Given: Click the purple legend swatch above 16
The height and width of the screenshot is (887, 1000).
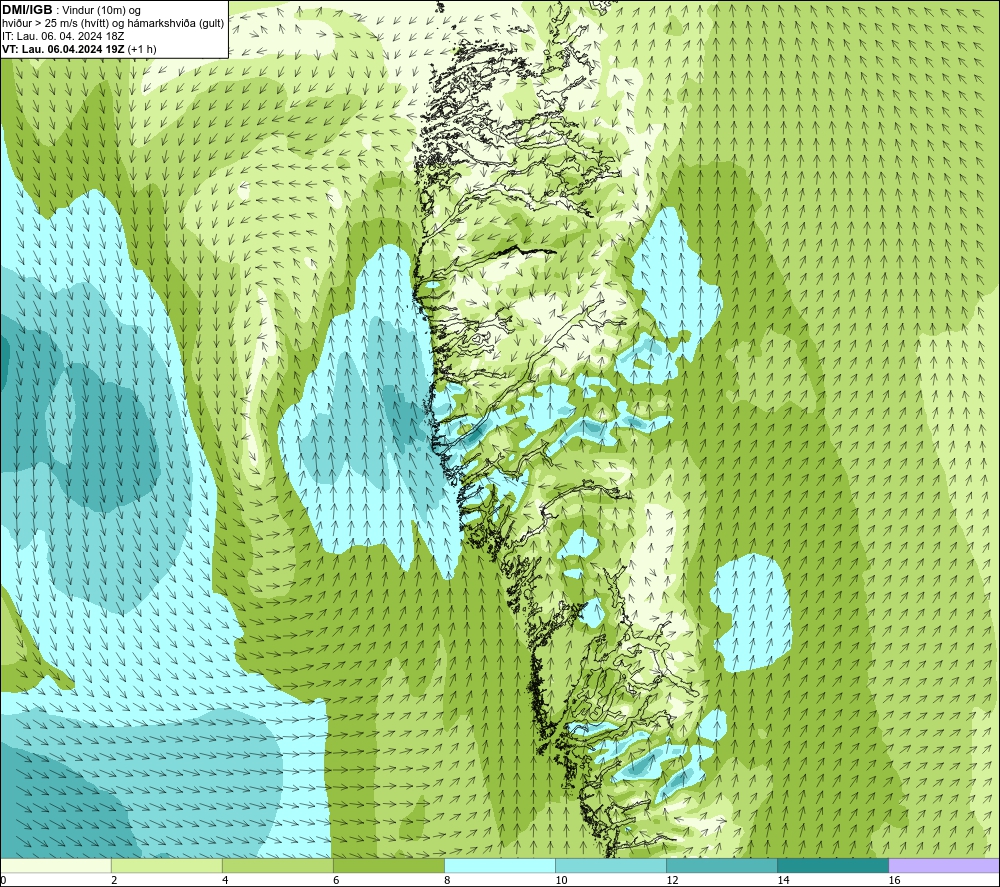Looking at the screenshot, I should pyautogui.click(x=944, y=865).
